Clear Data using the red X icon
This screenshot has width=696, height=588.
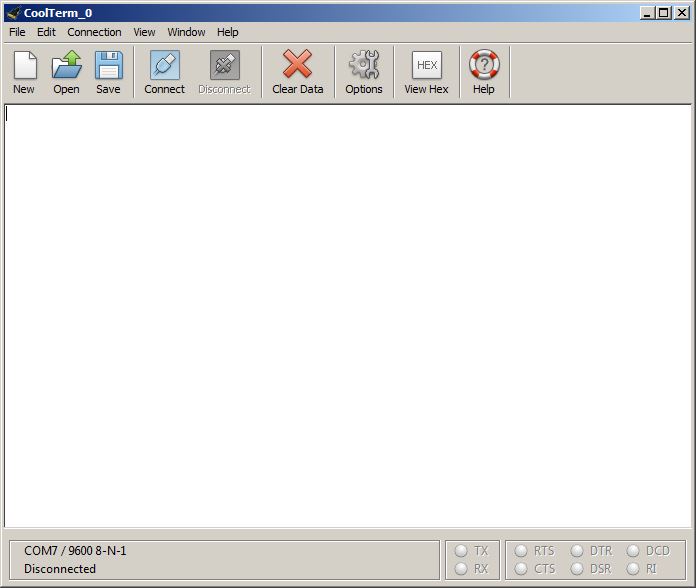click(297, 66)
